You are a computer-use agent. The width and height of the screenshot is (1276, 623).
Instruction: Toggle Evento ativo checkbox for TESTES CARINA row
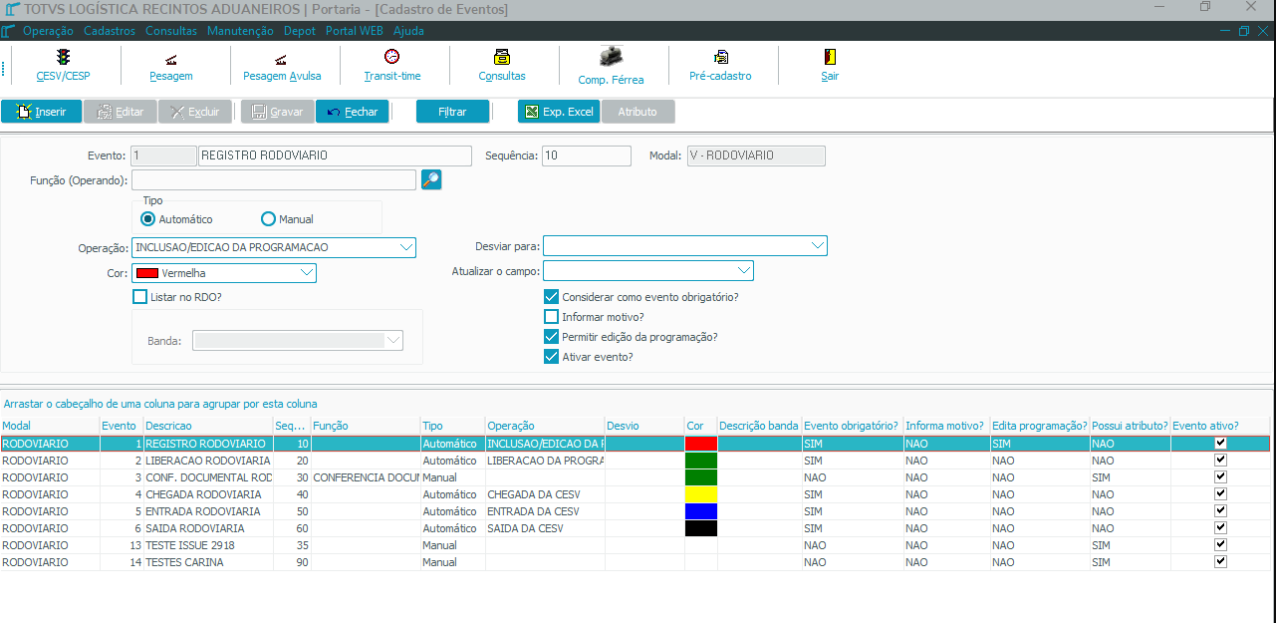click(1220, 561)
